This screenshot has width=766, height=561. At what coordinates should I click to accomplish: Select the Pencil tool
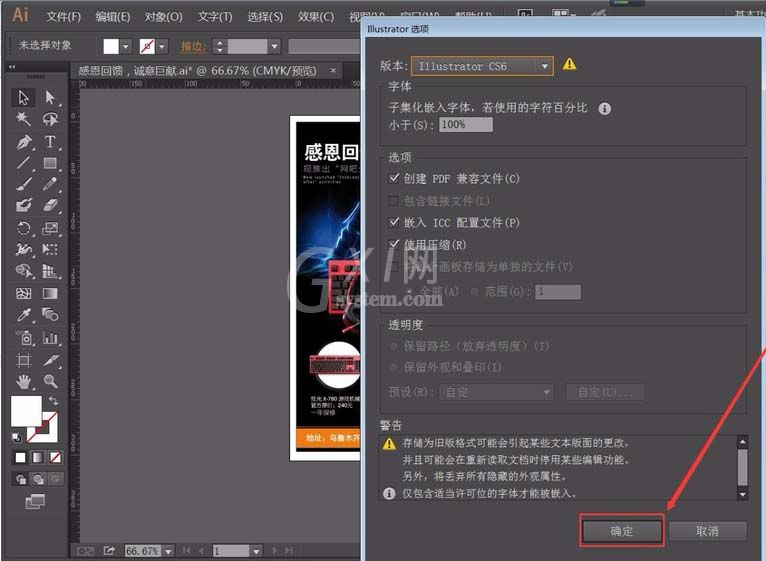pos(50,184)
